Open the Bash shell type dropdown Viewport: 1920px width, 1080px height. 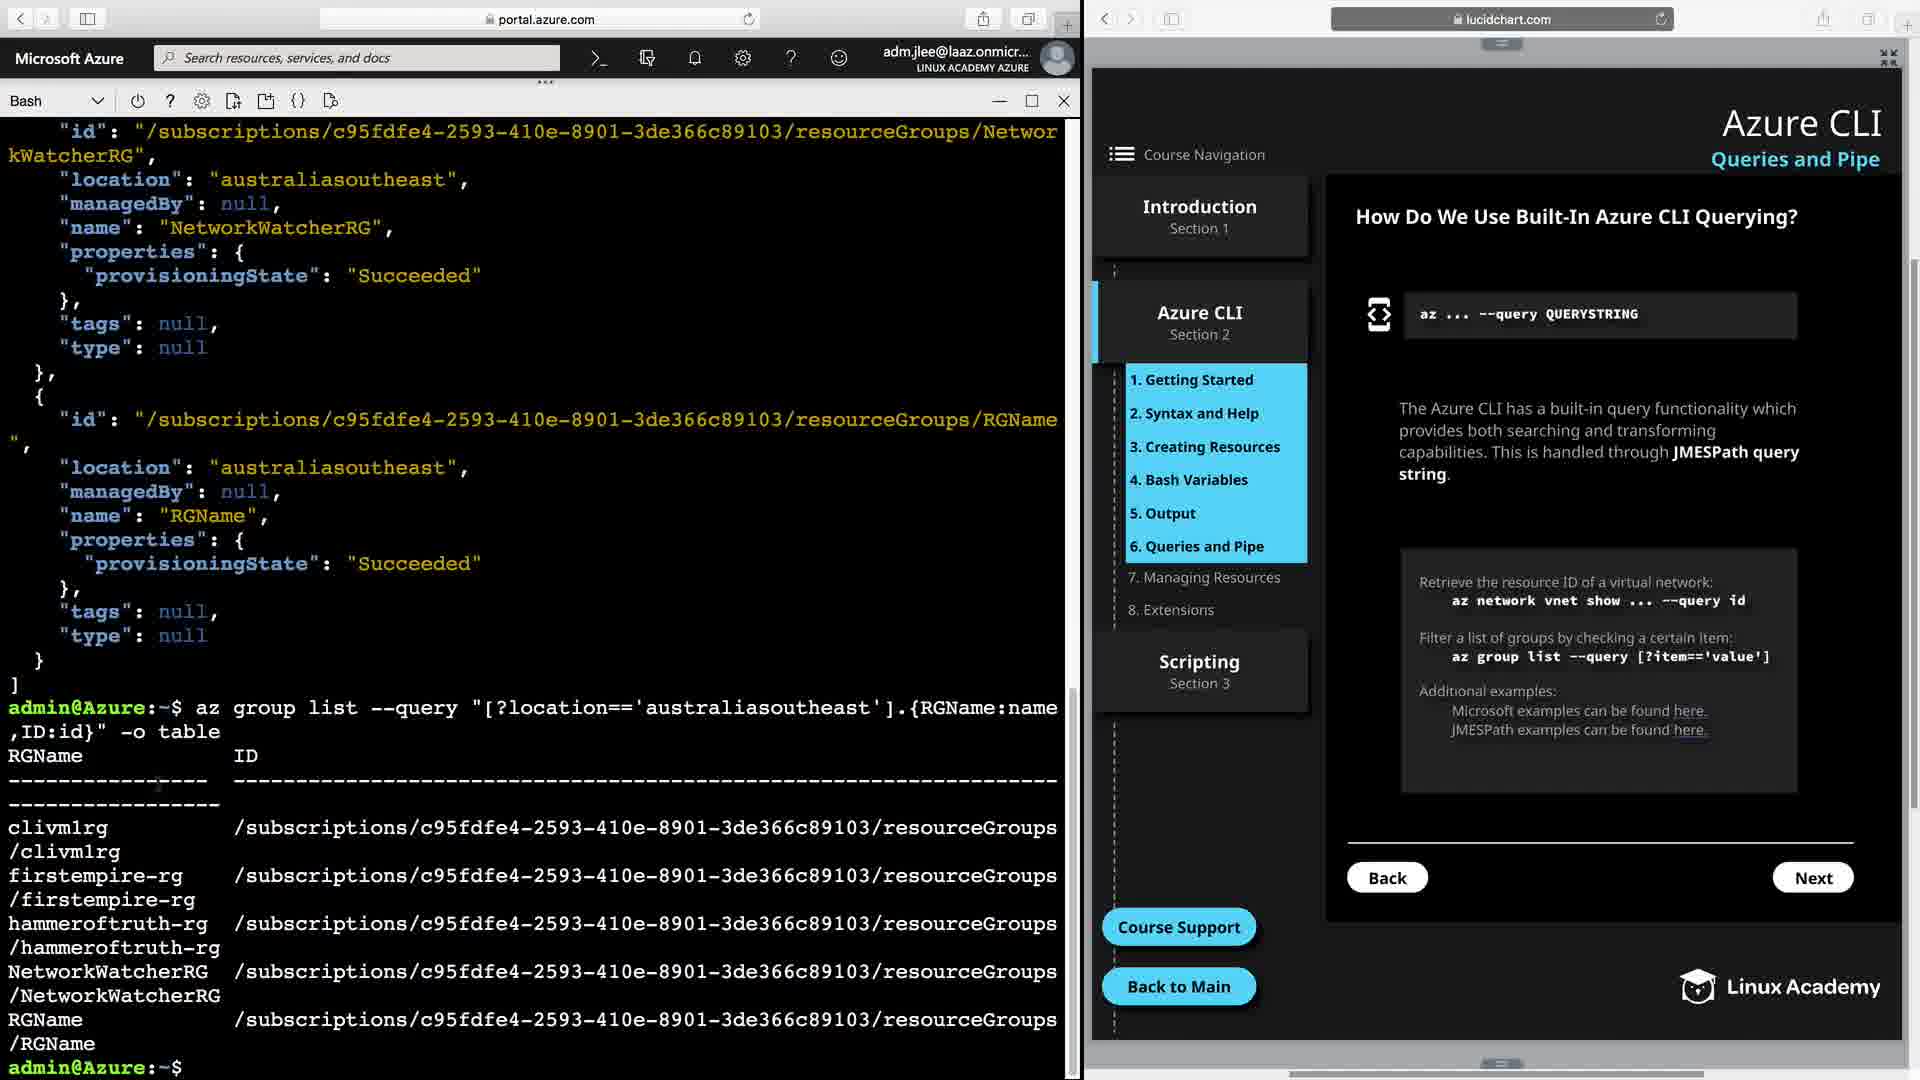pos(56,101)
